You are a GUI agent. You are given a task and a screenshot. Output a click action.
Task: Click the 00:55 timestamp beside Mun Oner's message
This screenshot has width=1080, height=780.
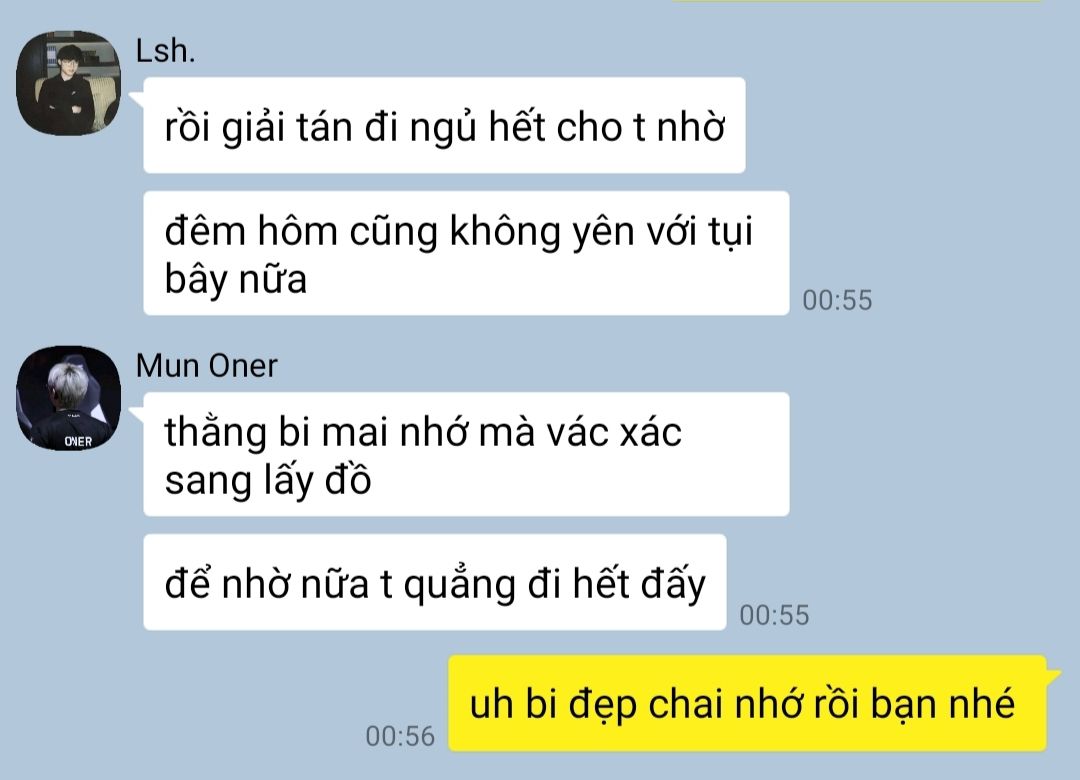[774, 615]
